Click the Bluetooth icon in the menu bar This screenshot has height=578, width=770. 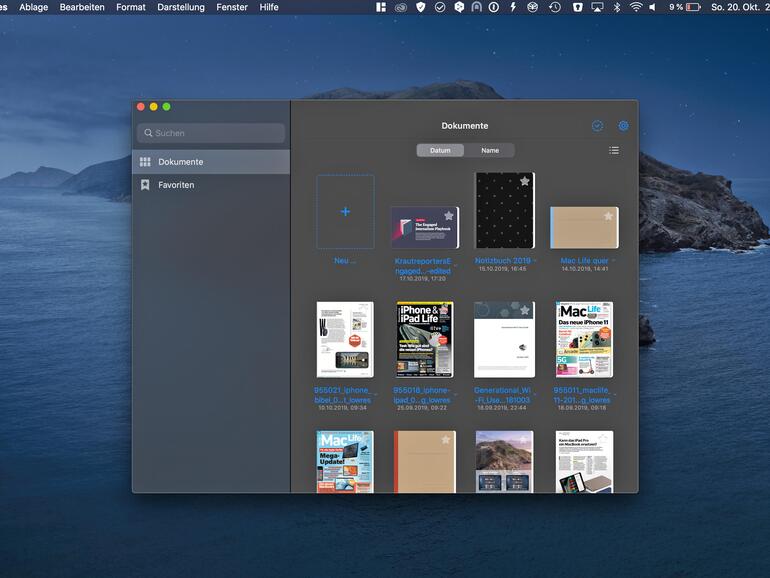pos(616,7)
